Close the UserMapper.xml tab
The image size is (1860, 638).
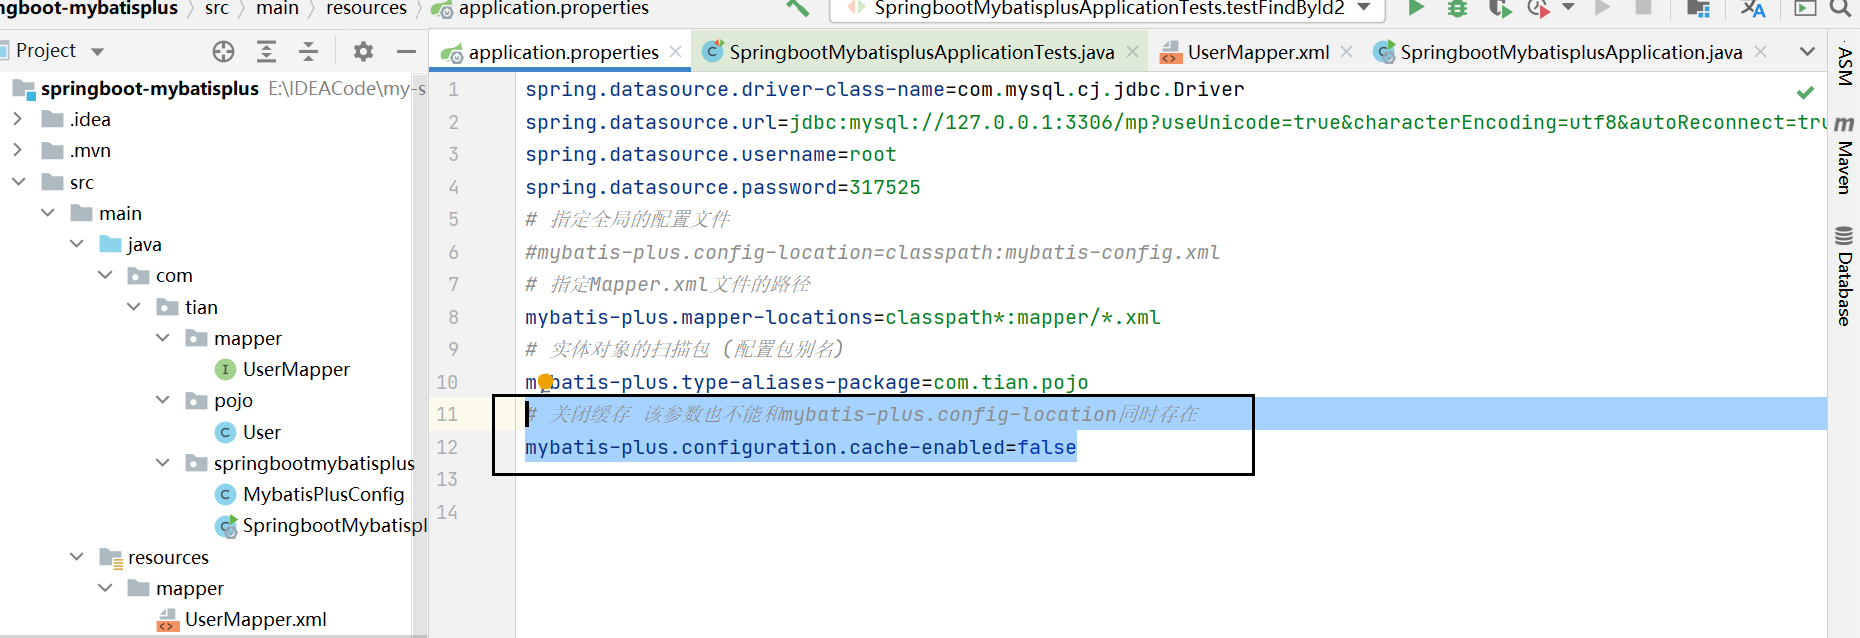point(1347,52)
